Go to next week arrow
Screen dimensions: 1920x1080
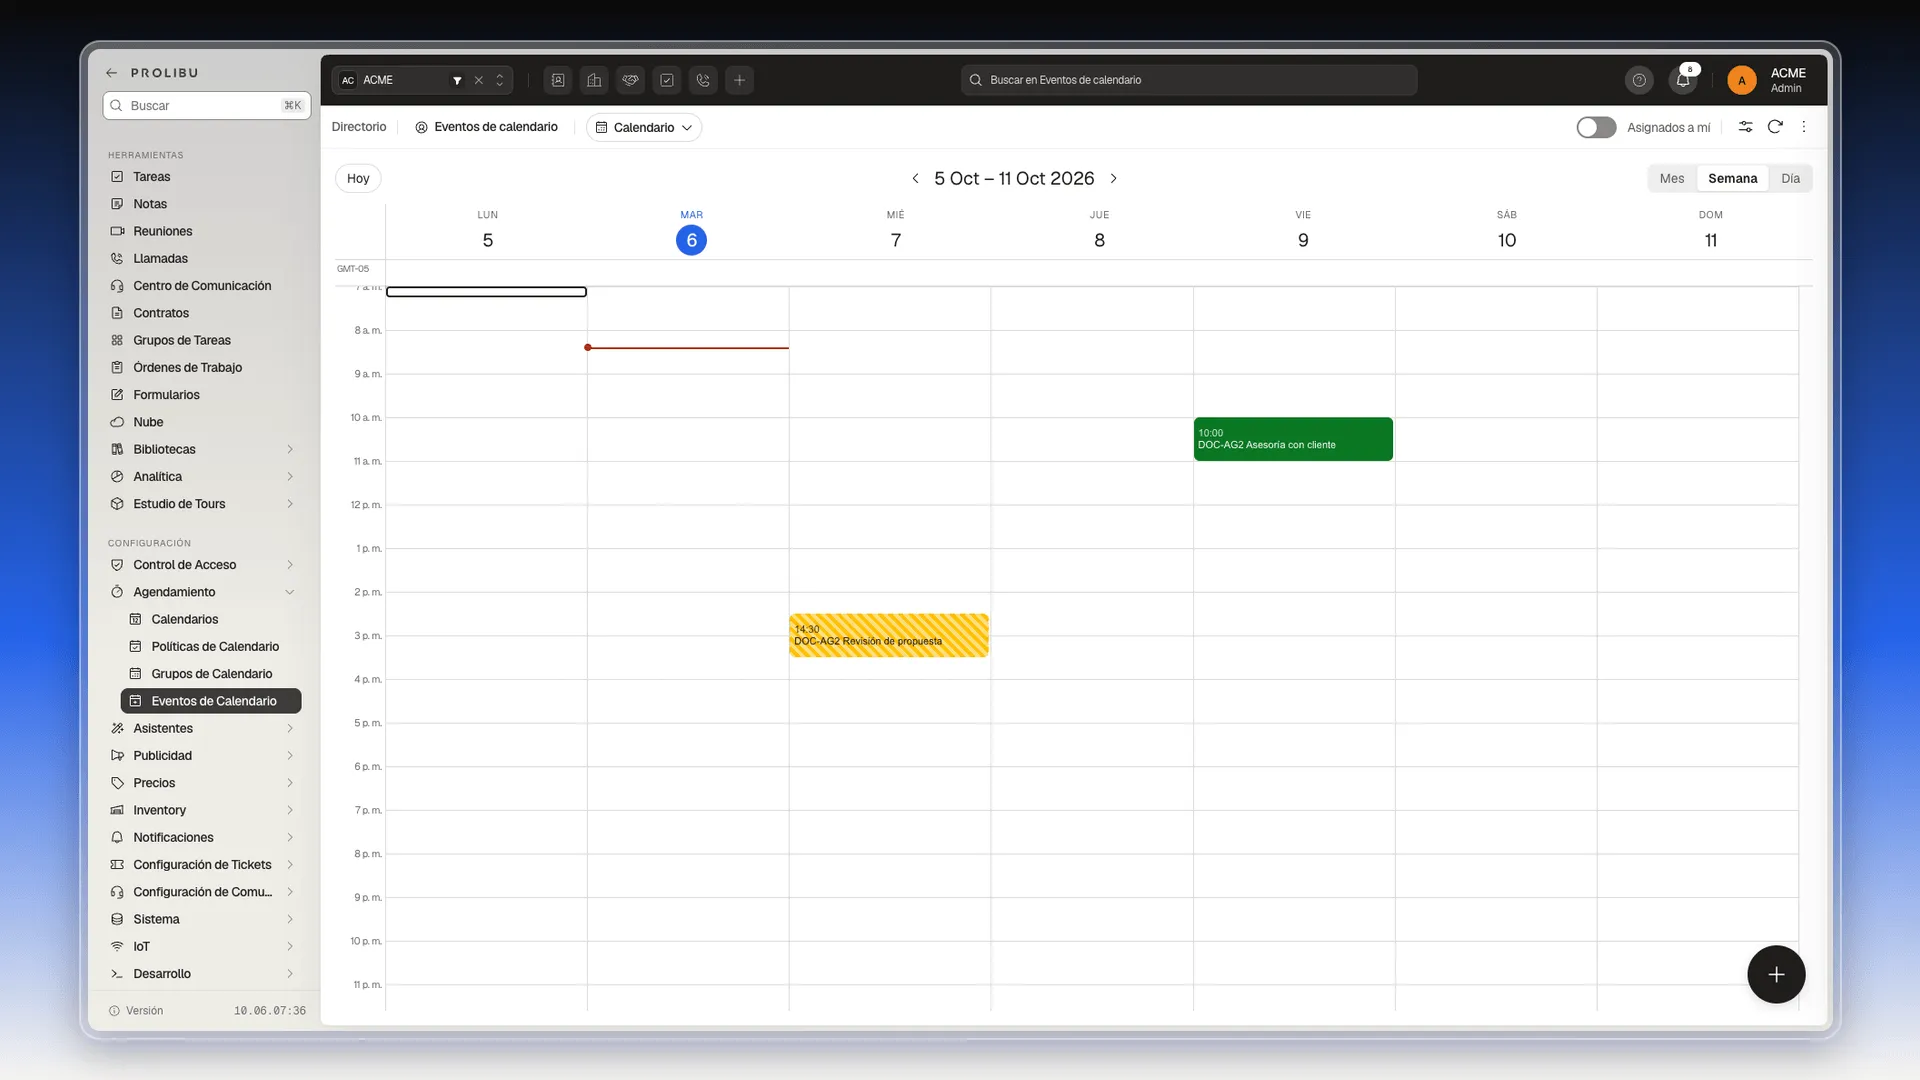tap(1113, 178)
